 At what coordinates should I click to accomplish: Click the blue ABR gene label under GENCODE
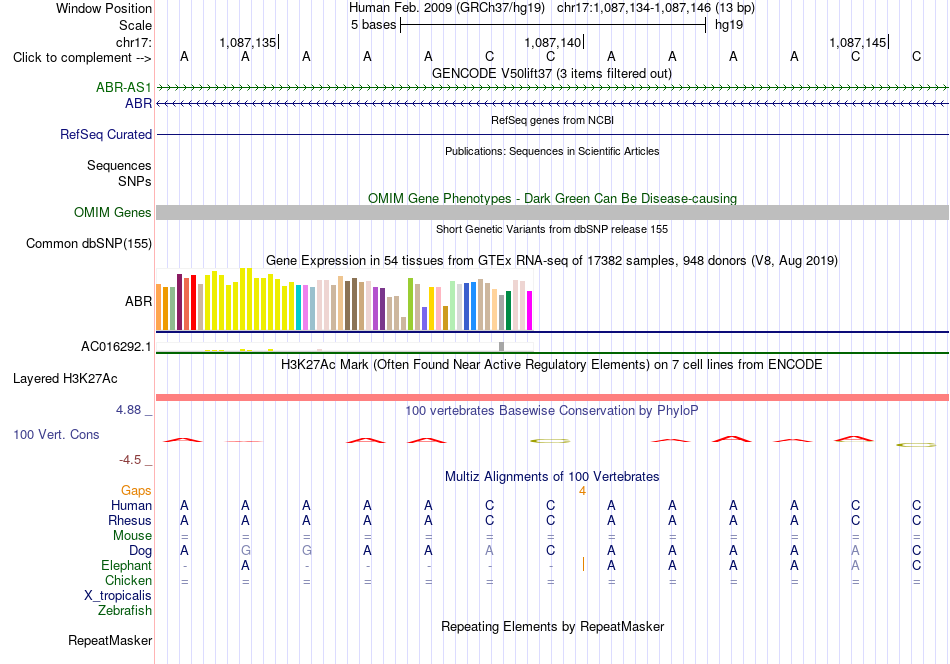[138, 104]
